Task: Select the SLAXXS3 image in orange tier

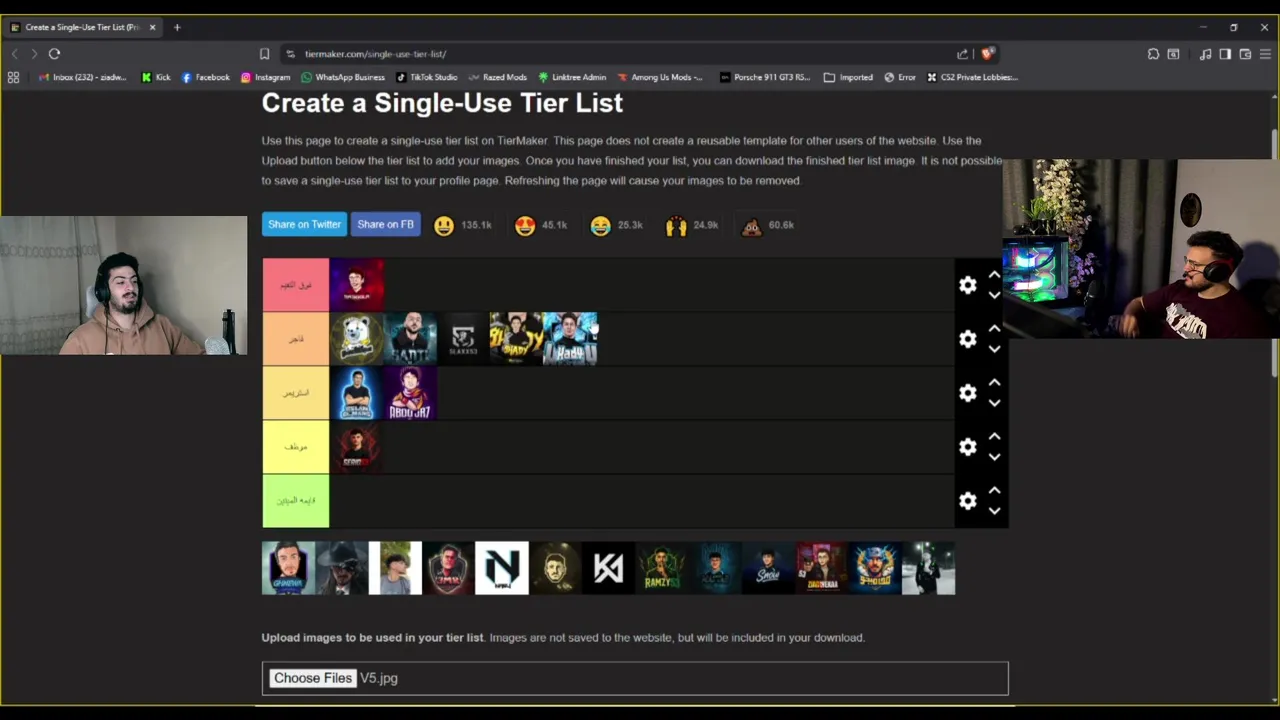Action: point(463,339)
